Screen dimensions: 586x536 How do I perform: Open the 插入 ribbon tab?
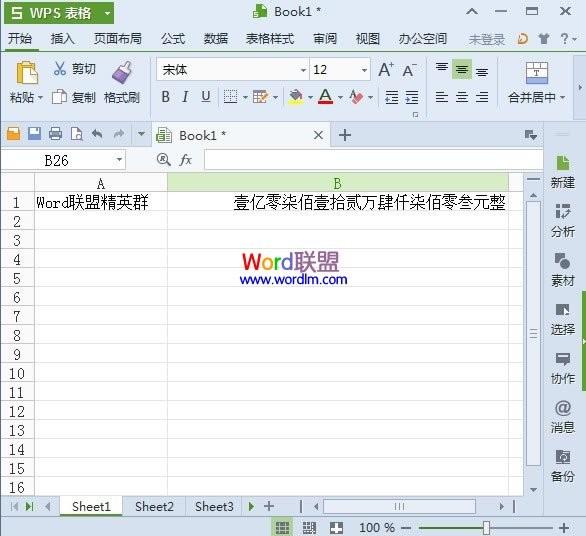click(62, 38)
